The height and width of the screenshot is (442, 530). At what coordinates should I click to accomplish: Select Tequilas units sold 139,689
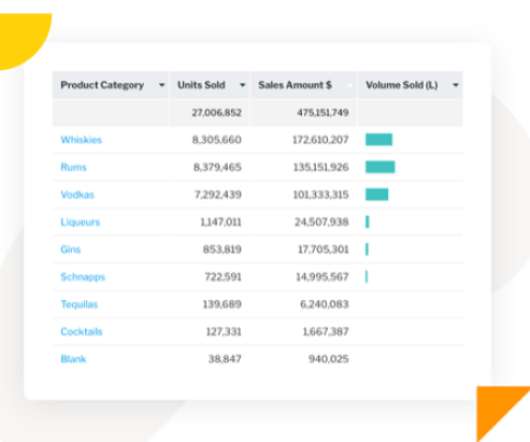click(222, 304)
